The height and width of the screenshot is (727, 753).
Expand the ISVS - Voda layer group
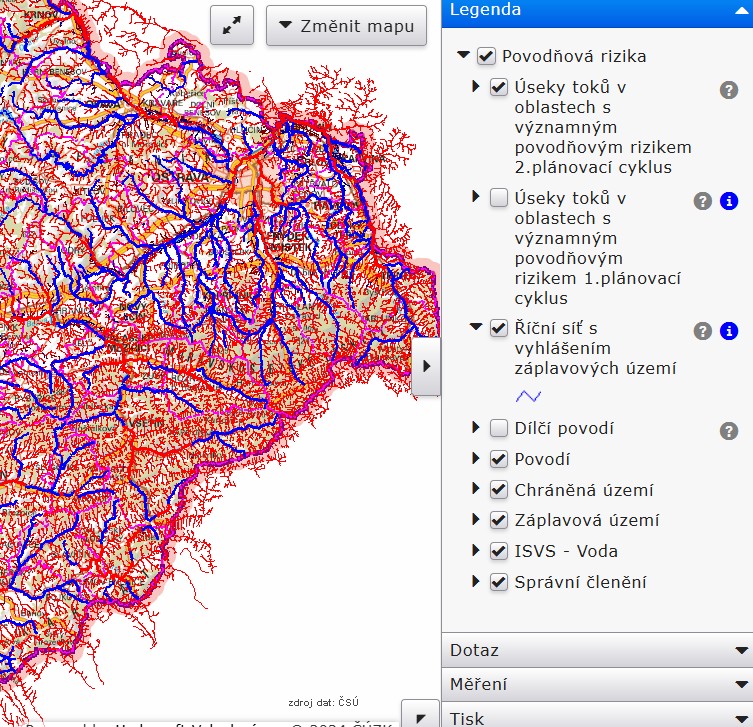(476, 551)
